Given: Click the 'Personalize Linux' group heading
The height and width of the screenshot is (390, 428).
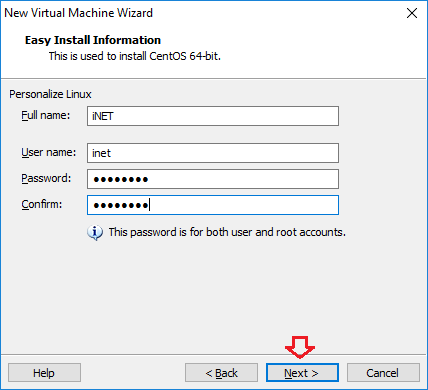Looking at the screenshot, I should pyautogui.click(x=50, y=94).
